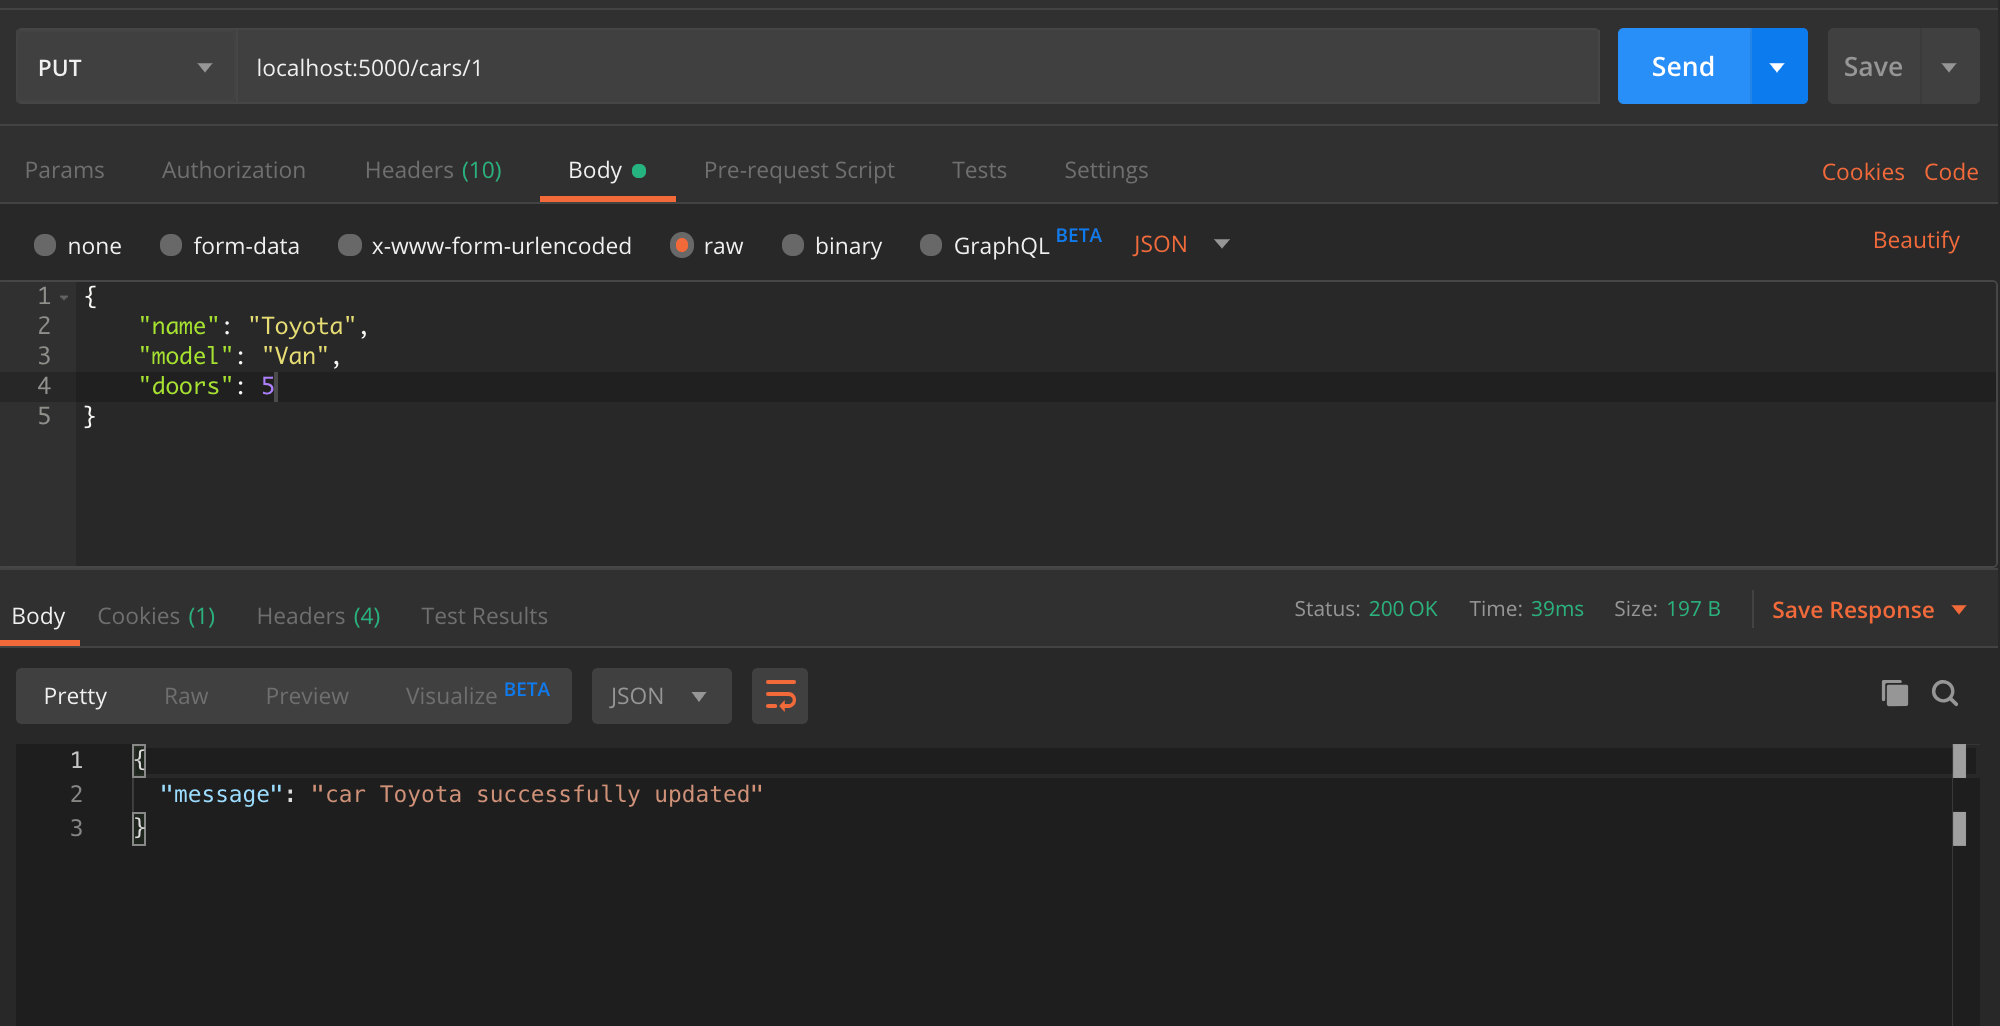Open the Tests tab
The width and height of the screenshot is (2000, 1026).
click(x=978, y=170)
